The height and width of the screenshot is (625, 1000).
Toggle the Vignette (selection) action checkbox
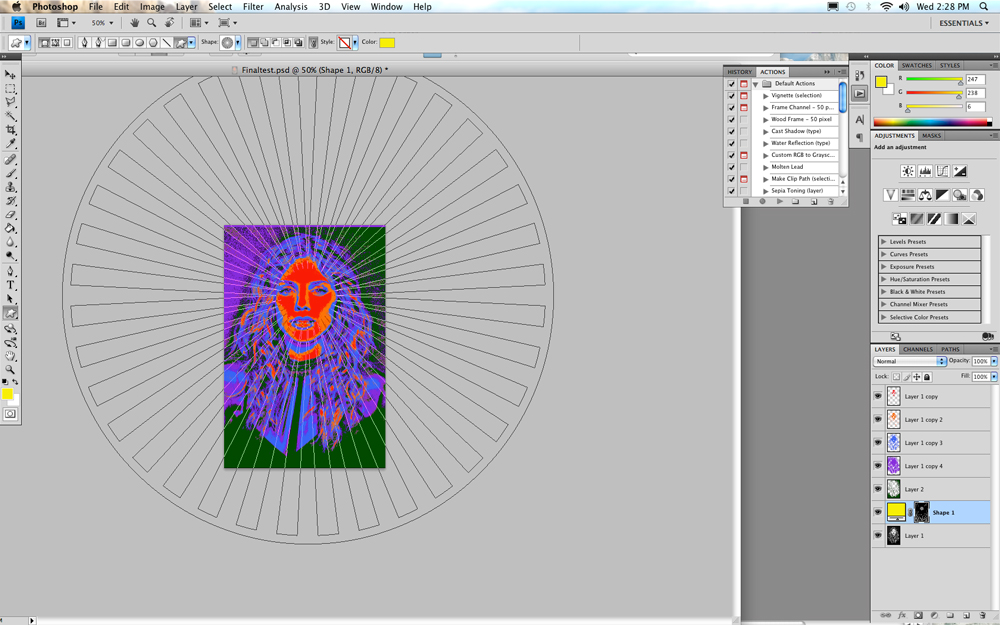pos(732,96)
